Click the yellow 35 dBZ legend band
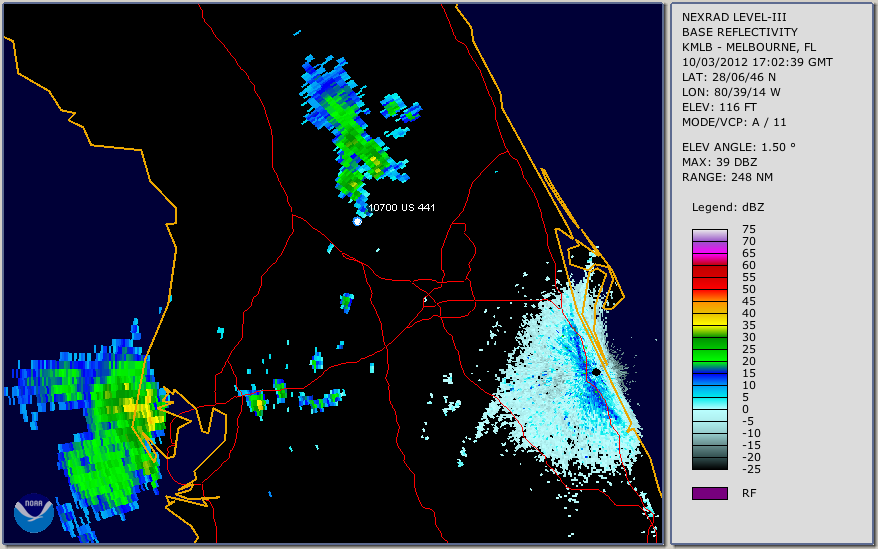Image resolution: width=878 pixels, height=549 pixels. 709,319
